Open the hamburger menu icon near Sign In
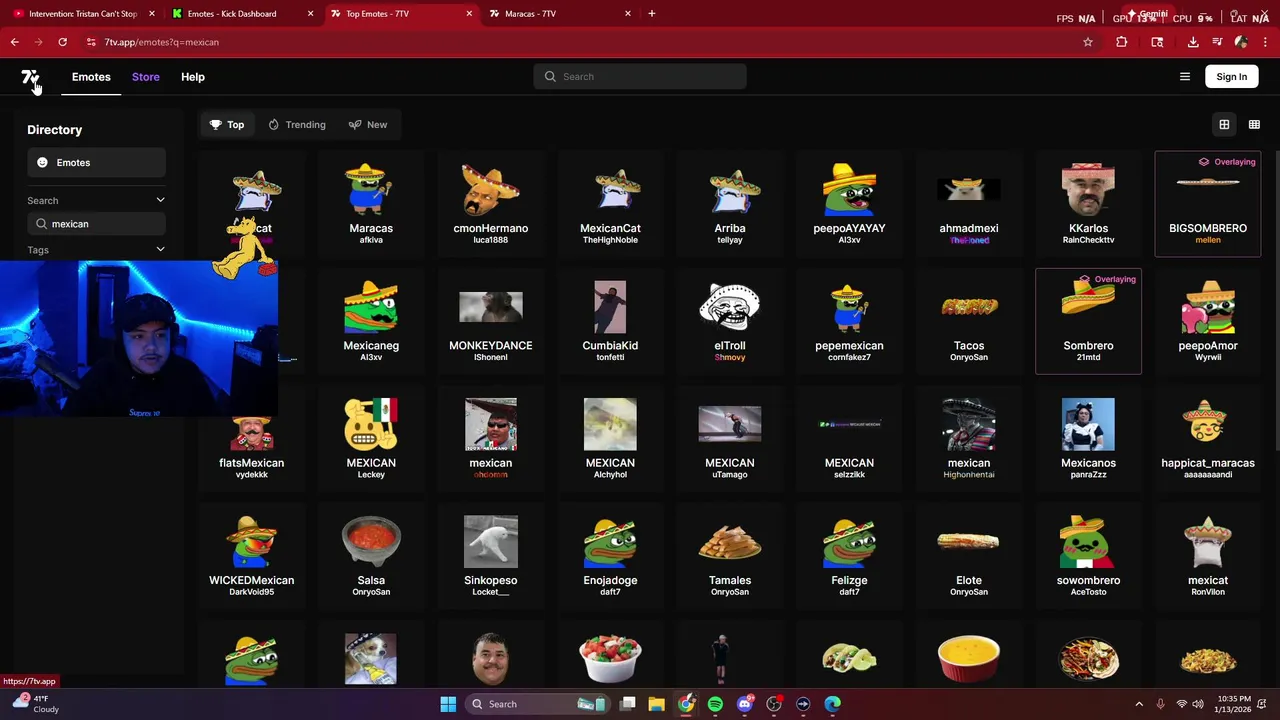This screenshot has height=720, width=1280. 1185,77
